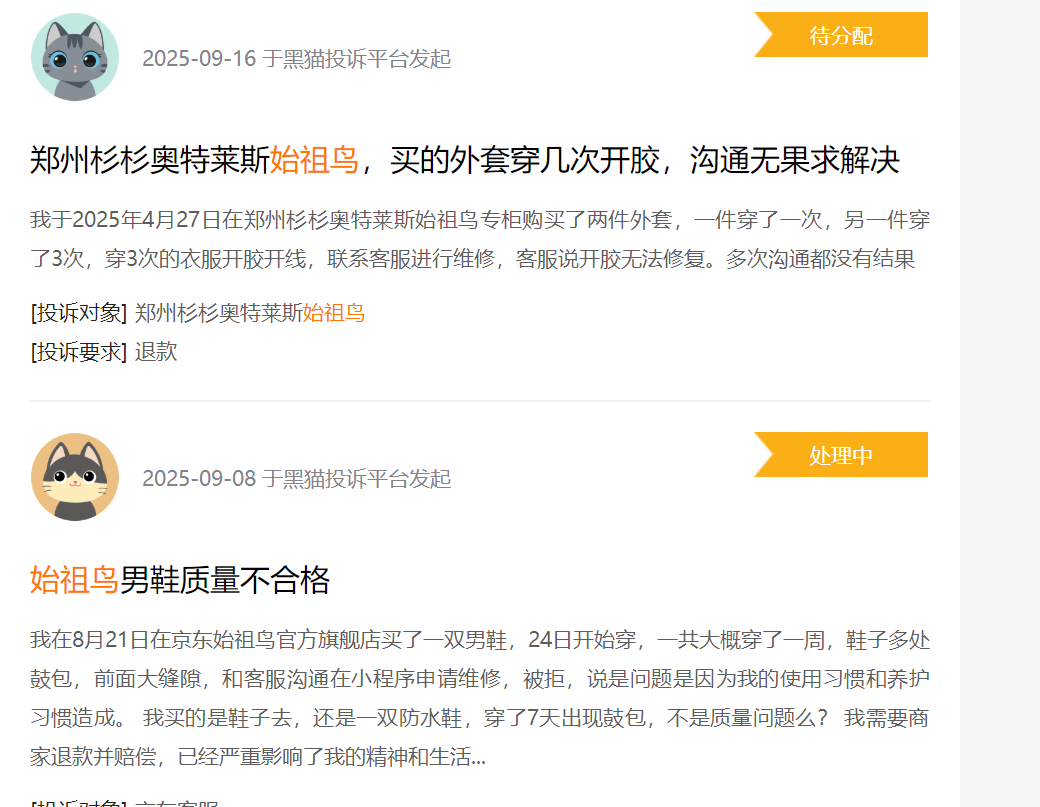This screenshot has width=1040, height=807.
Task: Click the 处理中 status badge
Action: tap(841, 455)
